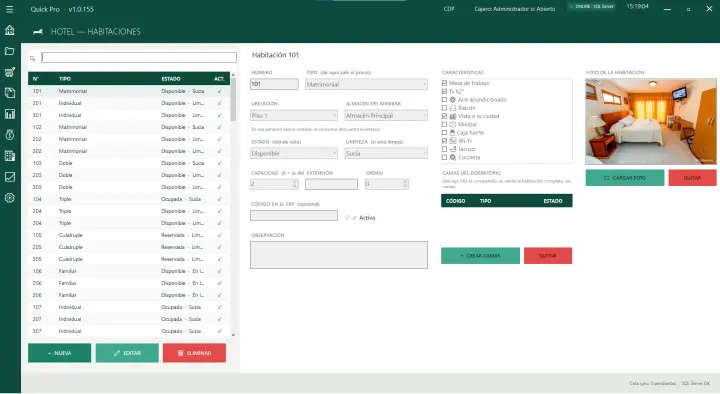Click the Cocineta icon
Screen dimensions: 720x394
(453, 158)
